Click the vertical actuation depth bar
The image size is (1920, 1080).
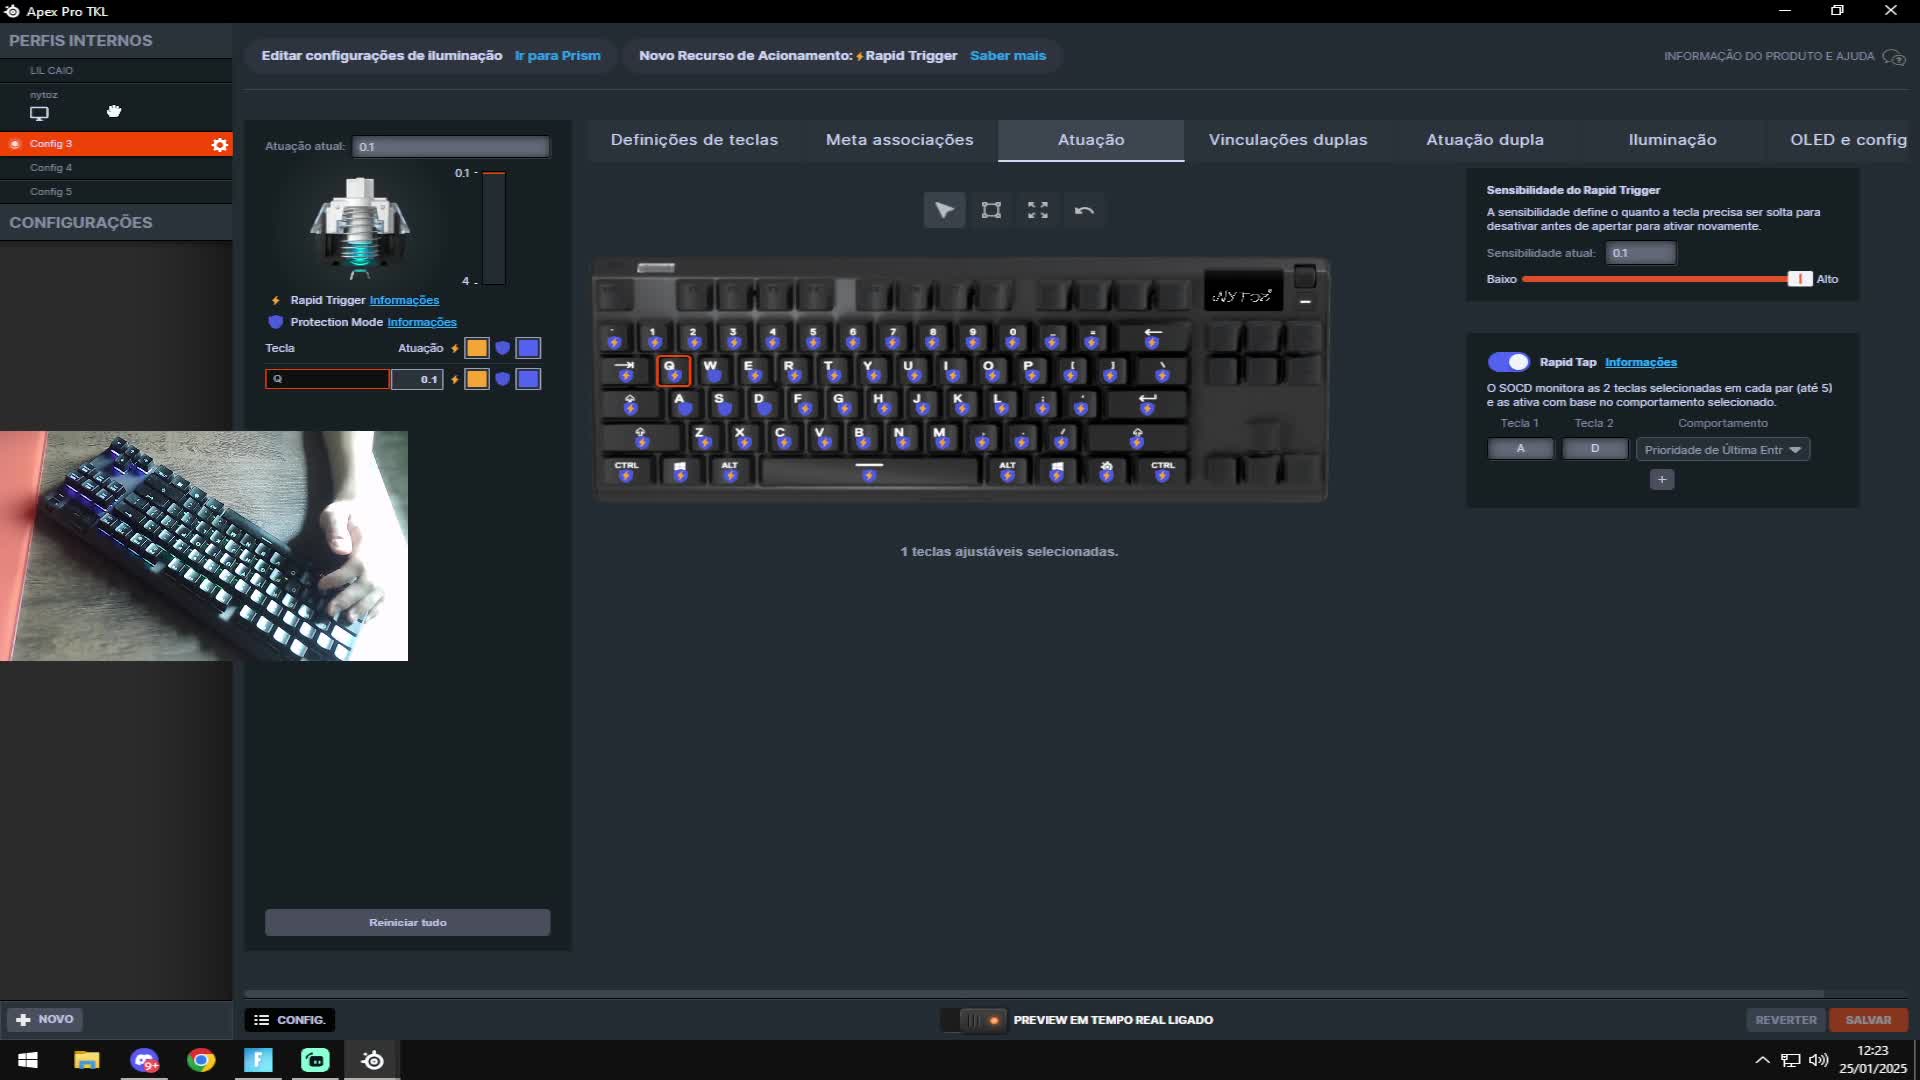click(x=493, y=228)
